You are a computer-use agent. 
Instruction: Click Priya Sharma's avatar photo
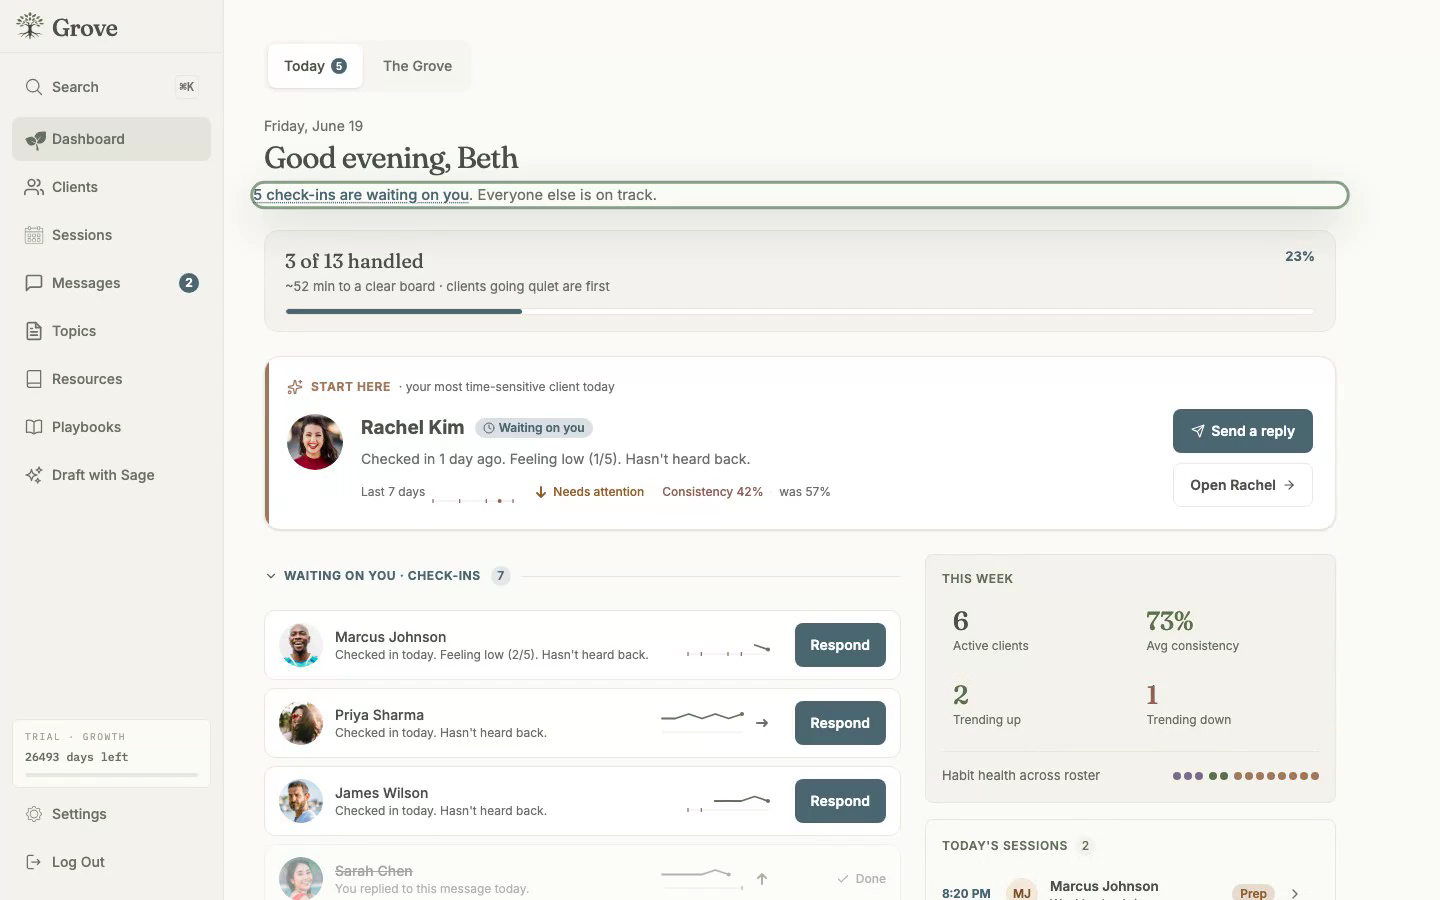tap(300, 723)
